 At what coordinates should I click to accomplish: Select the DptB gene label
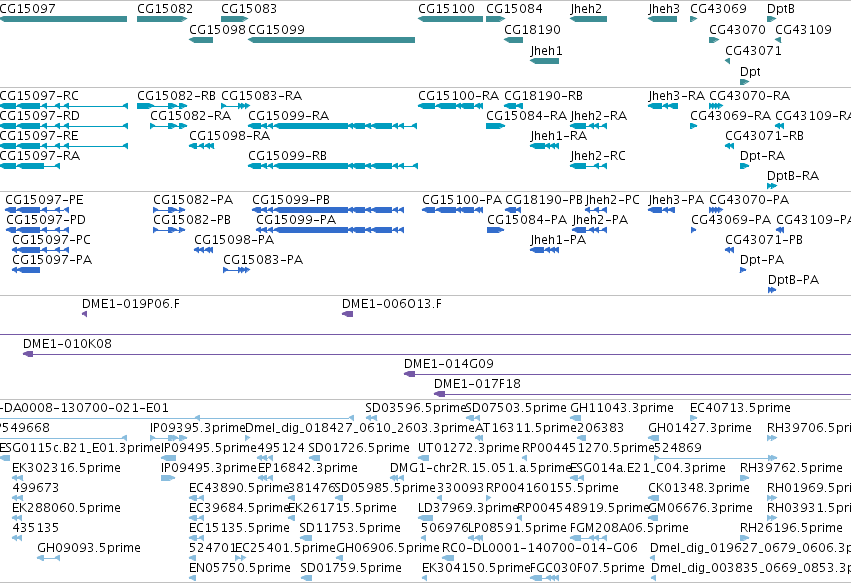pos(780,9)
